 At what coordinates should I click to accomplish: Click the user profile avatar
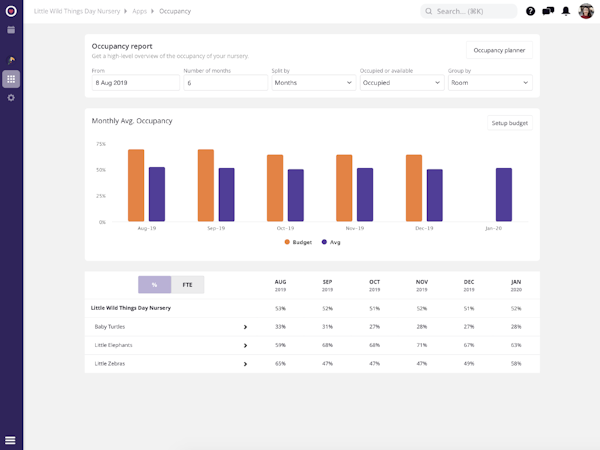(x=586, y=11)
